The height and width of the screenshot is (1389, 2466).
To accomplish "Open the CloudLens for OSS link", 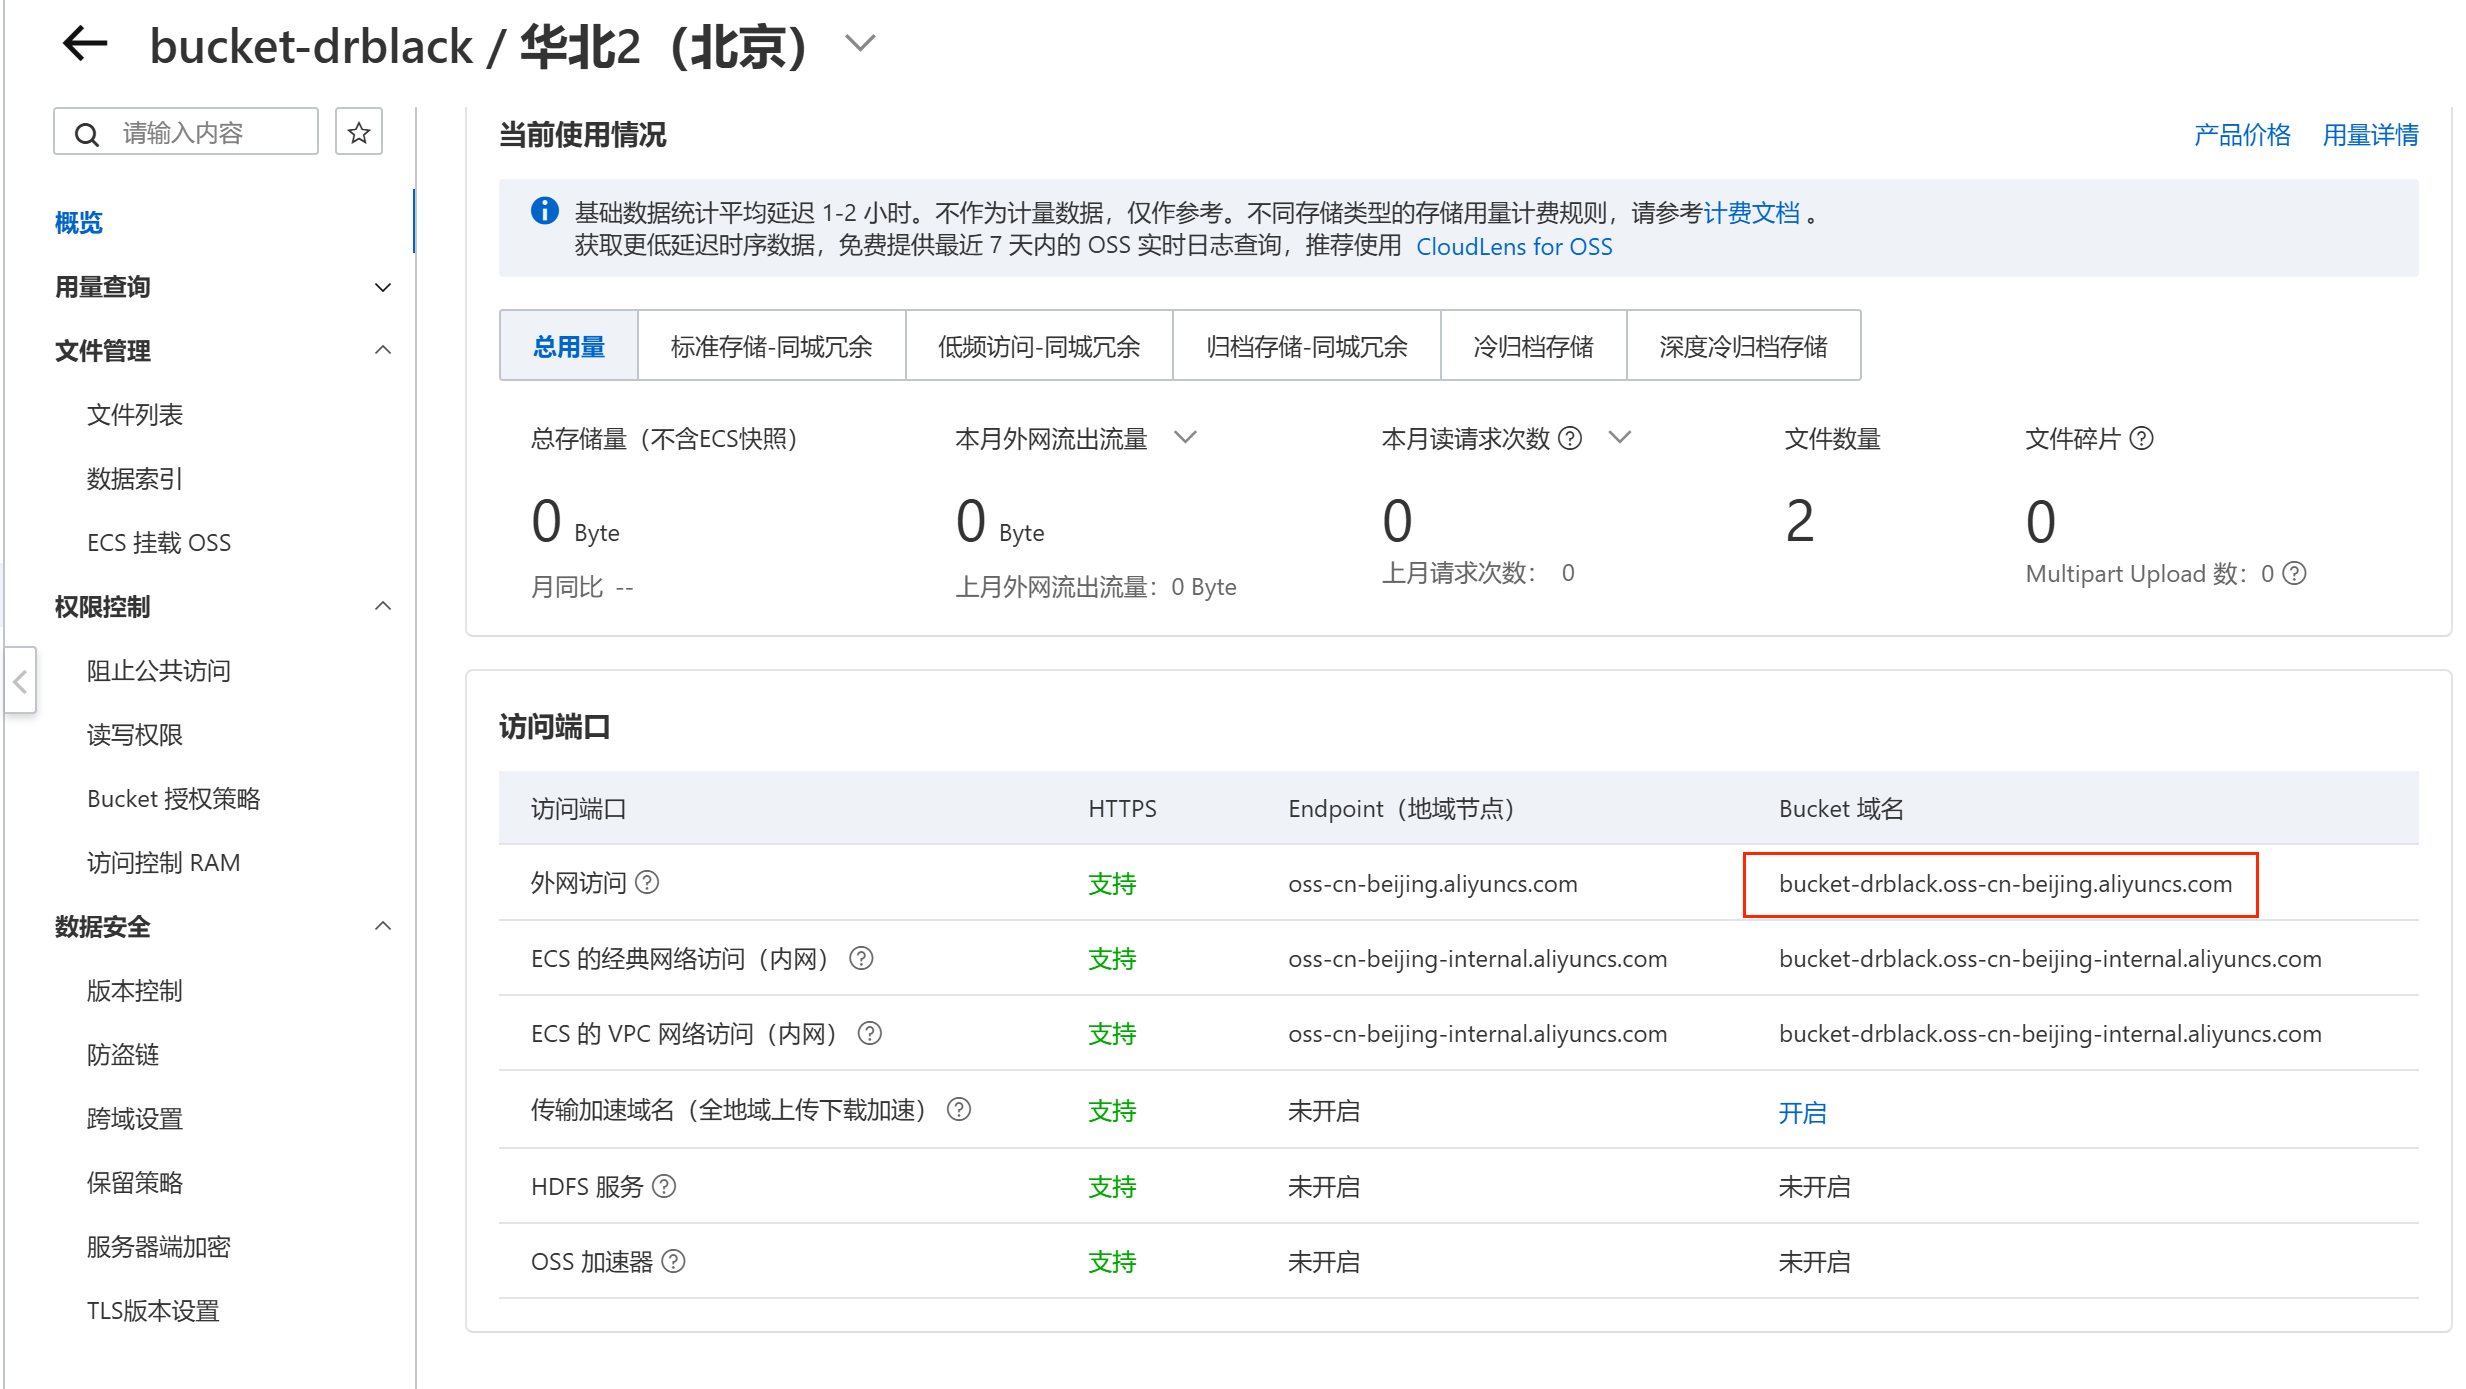I will pyautogui.click(x=1514, y=246).
